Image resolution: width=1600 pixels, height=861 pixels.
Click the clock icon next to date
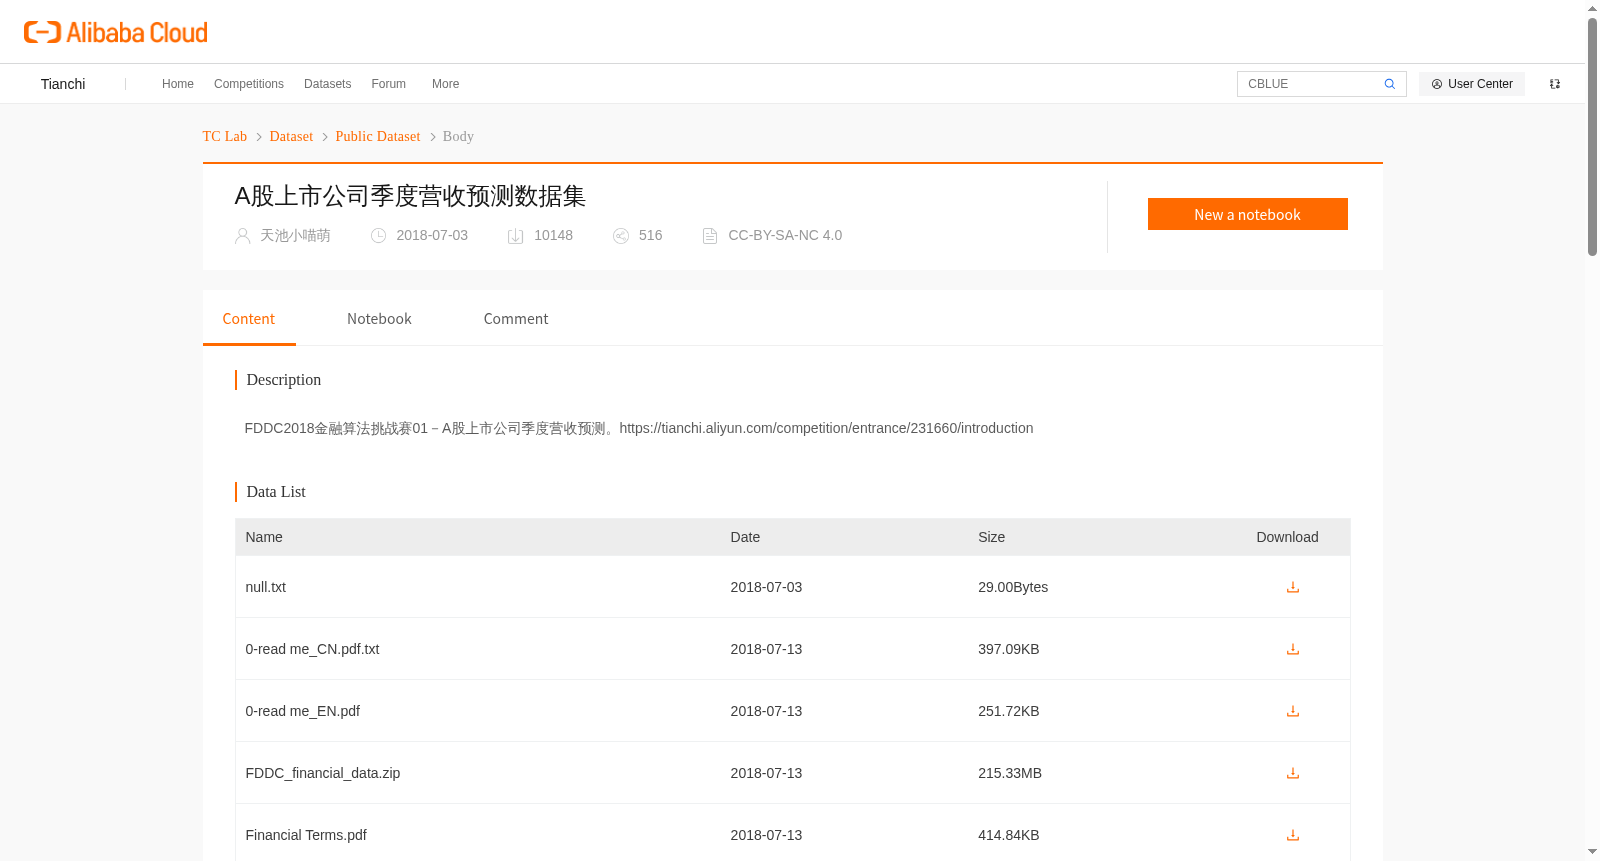(x=378, y=236)
